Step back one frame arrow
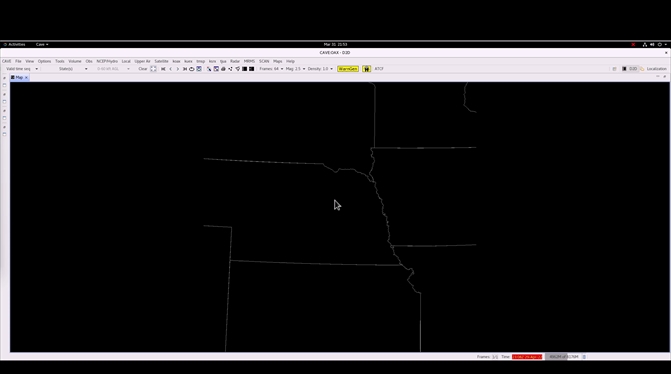The width and height of the screenshot is (671, 374). pos(170,69)
